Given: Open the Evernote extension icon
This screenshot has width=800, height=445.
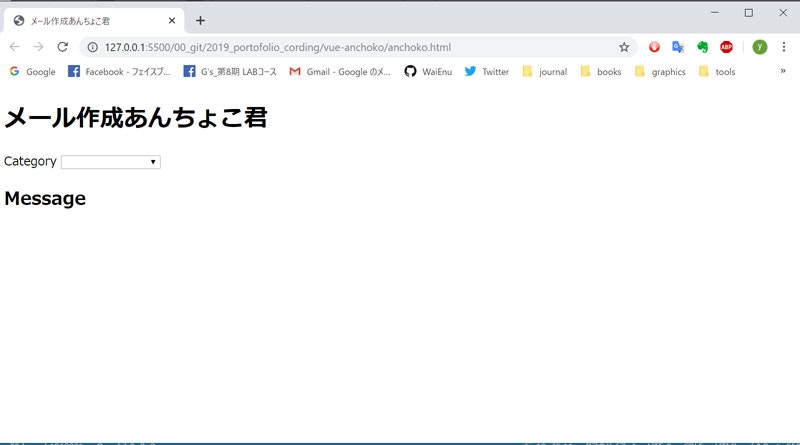Looking at the screenshot, I should (703, 47).
